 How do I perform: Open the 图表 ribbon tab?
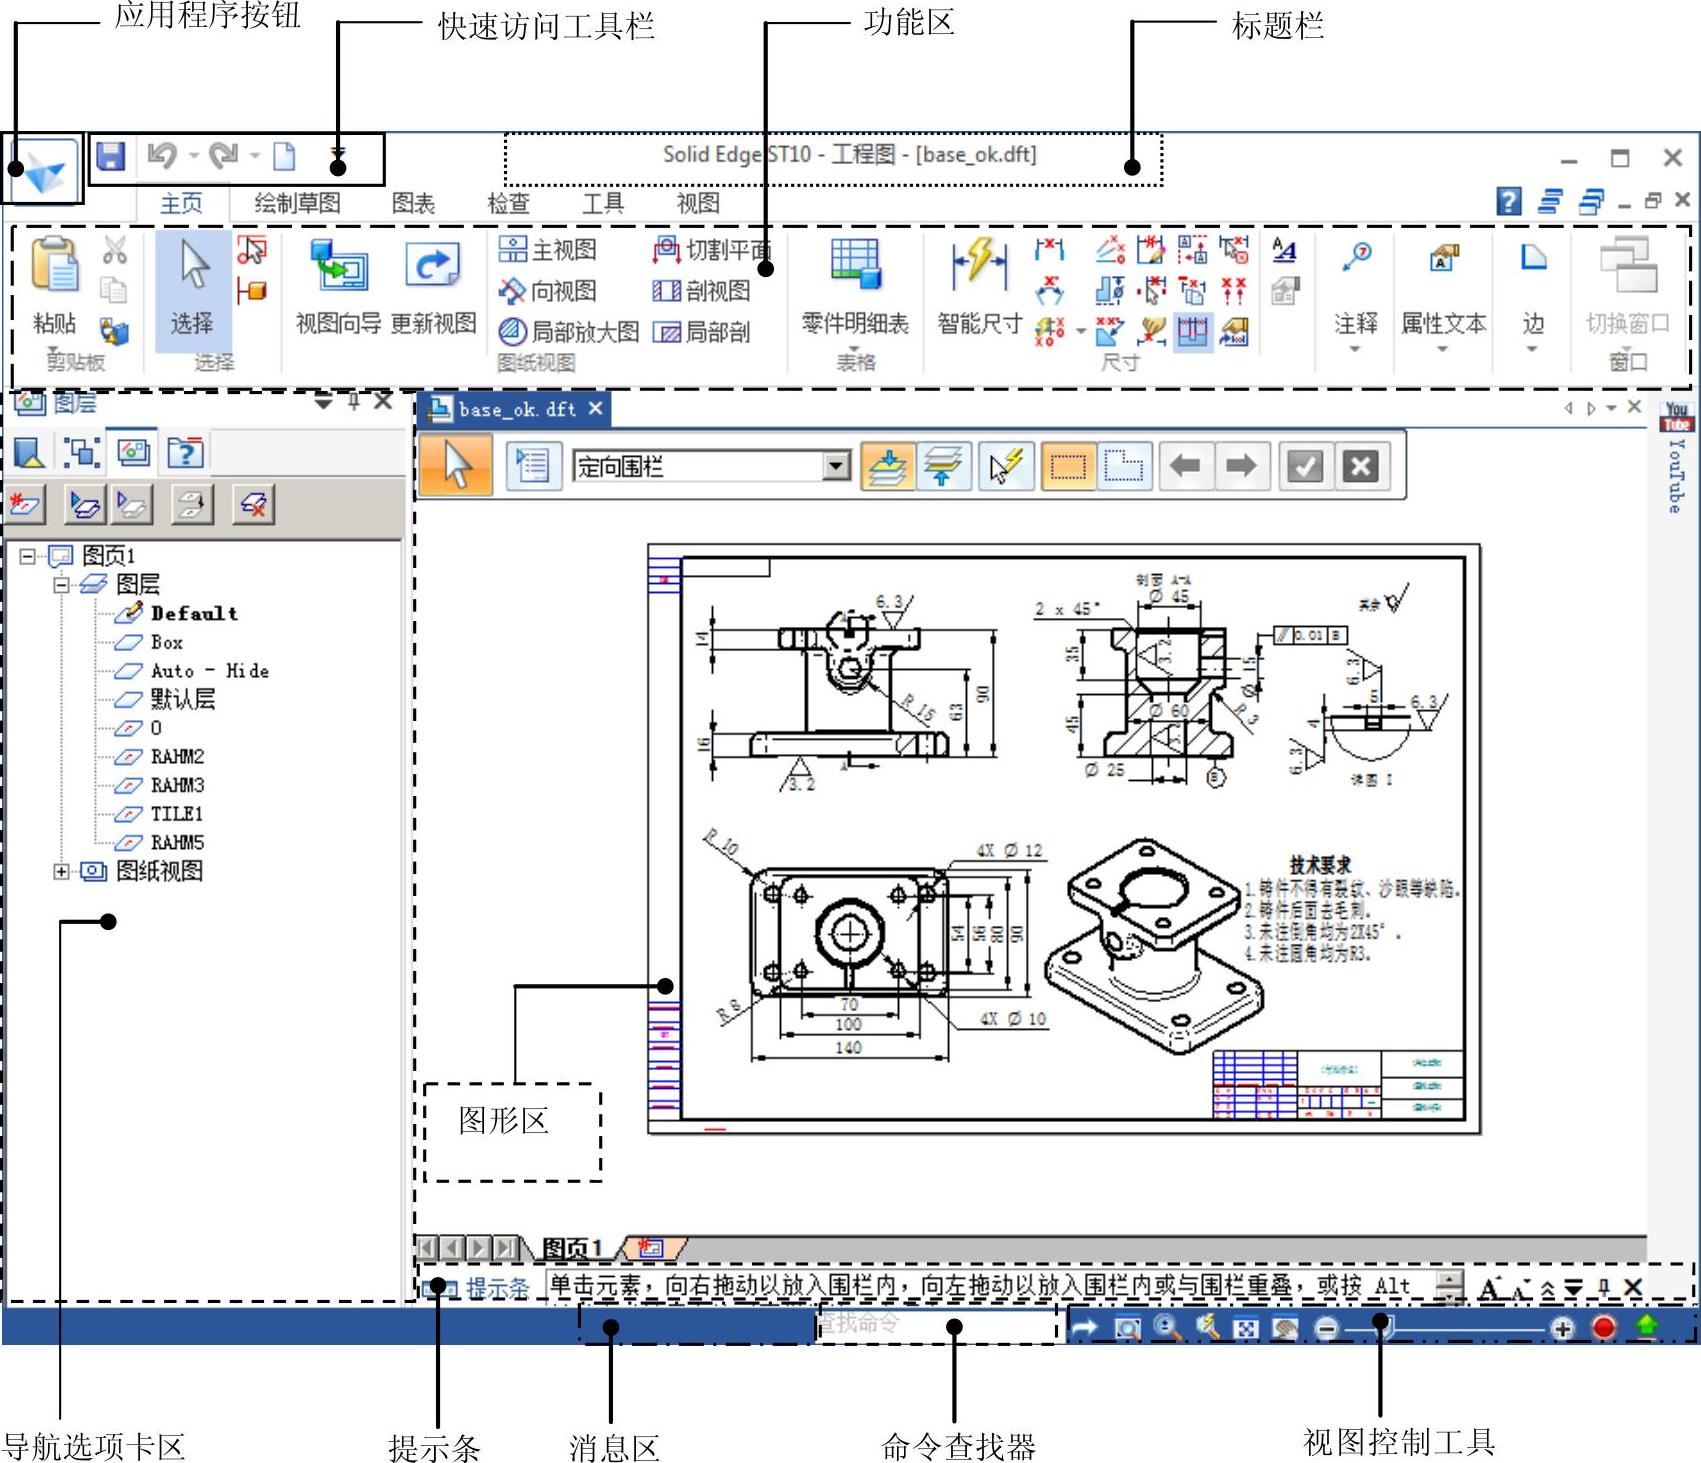pos(413,203)
